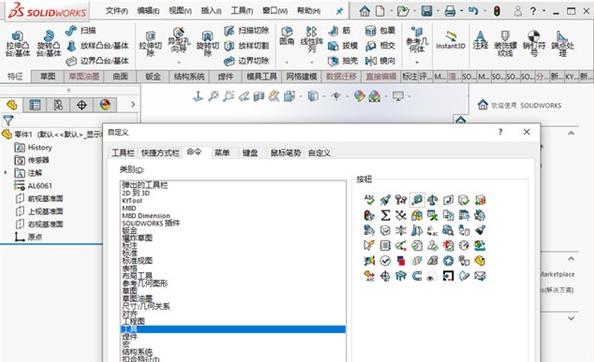
Task: Choose the 镜向 mirror feature
Action: (380, 61)
